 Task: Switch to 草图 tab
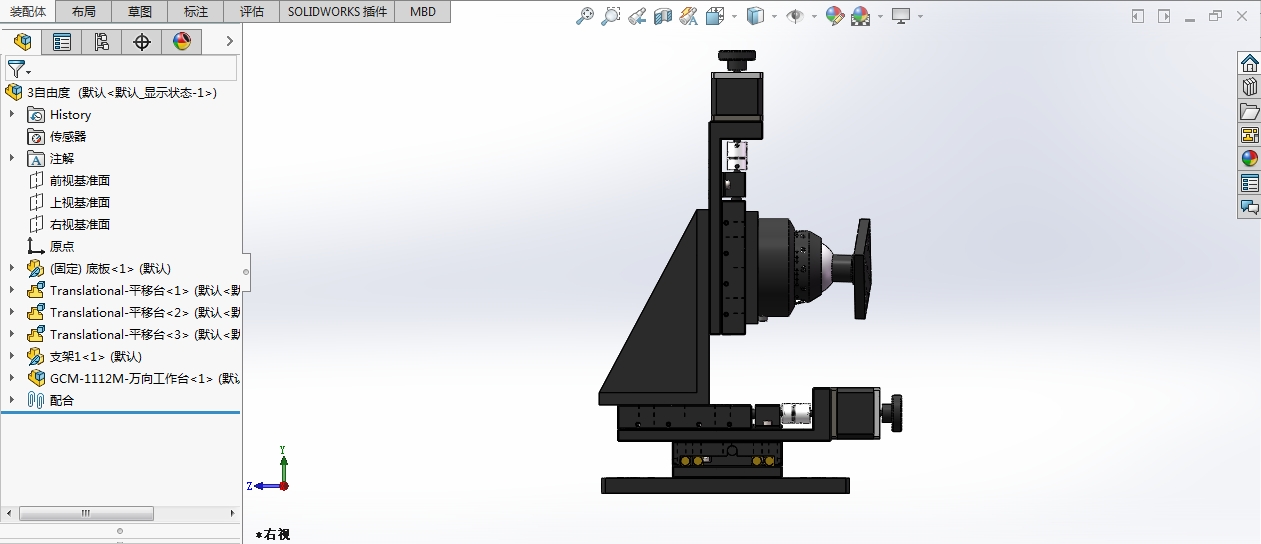click(140, 12)
